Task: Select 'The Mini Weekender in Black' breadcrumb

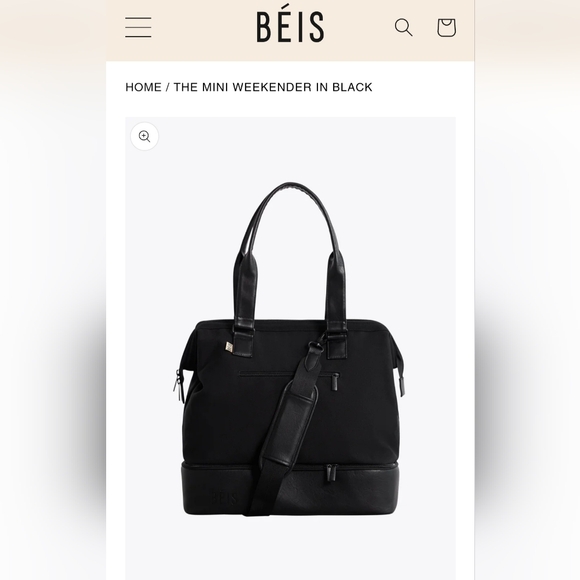Action: [x=273, y=87]
